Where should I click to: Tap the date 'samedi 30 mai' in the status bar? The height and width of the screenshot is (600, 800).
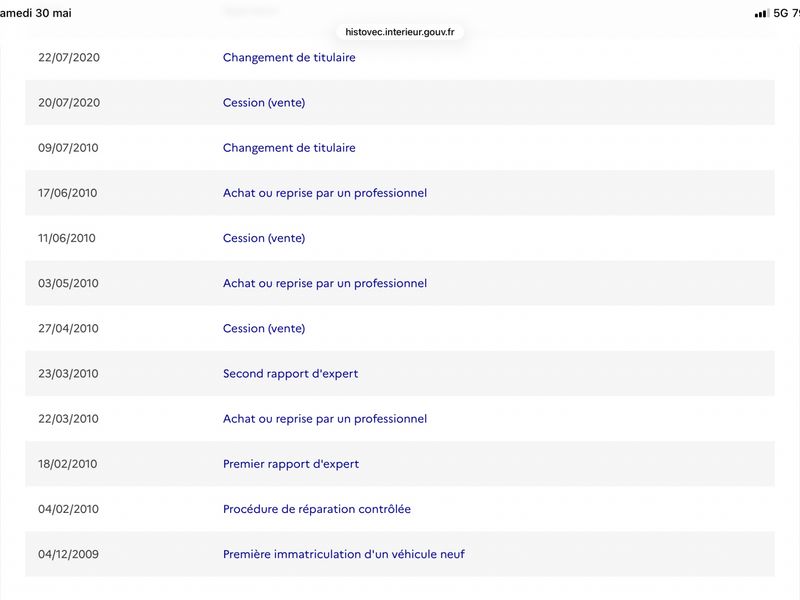pyautogui.click(x=36, y=13)
